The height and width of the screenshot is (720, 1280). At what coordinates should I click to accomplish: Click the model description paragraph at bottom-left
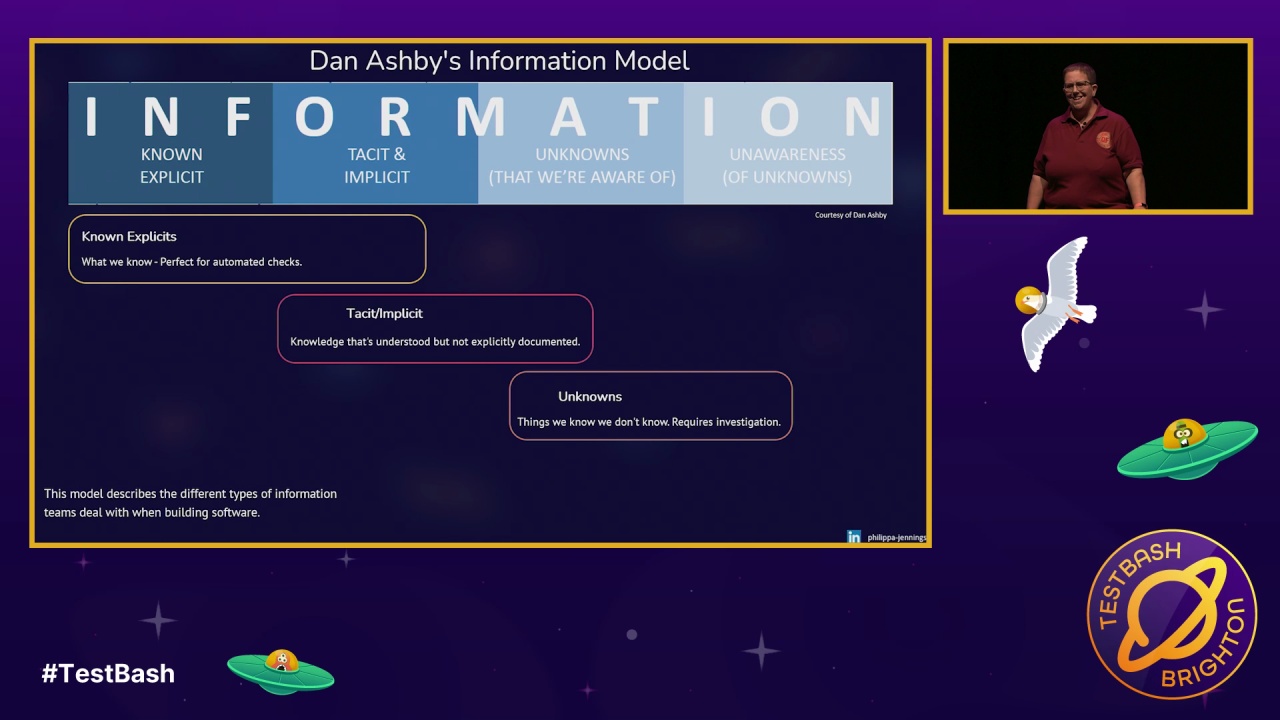[x=190, y=503]
